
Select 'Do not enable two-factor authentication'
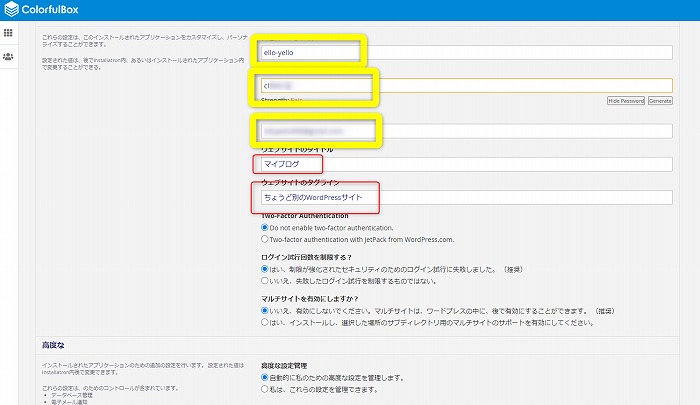(264, 228)
